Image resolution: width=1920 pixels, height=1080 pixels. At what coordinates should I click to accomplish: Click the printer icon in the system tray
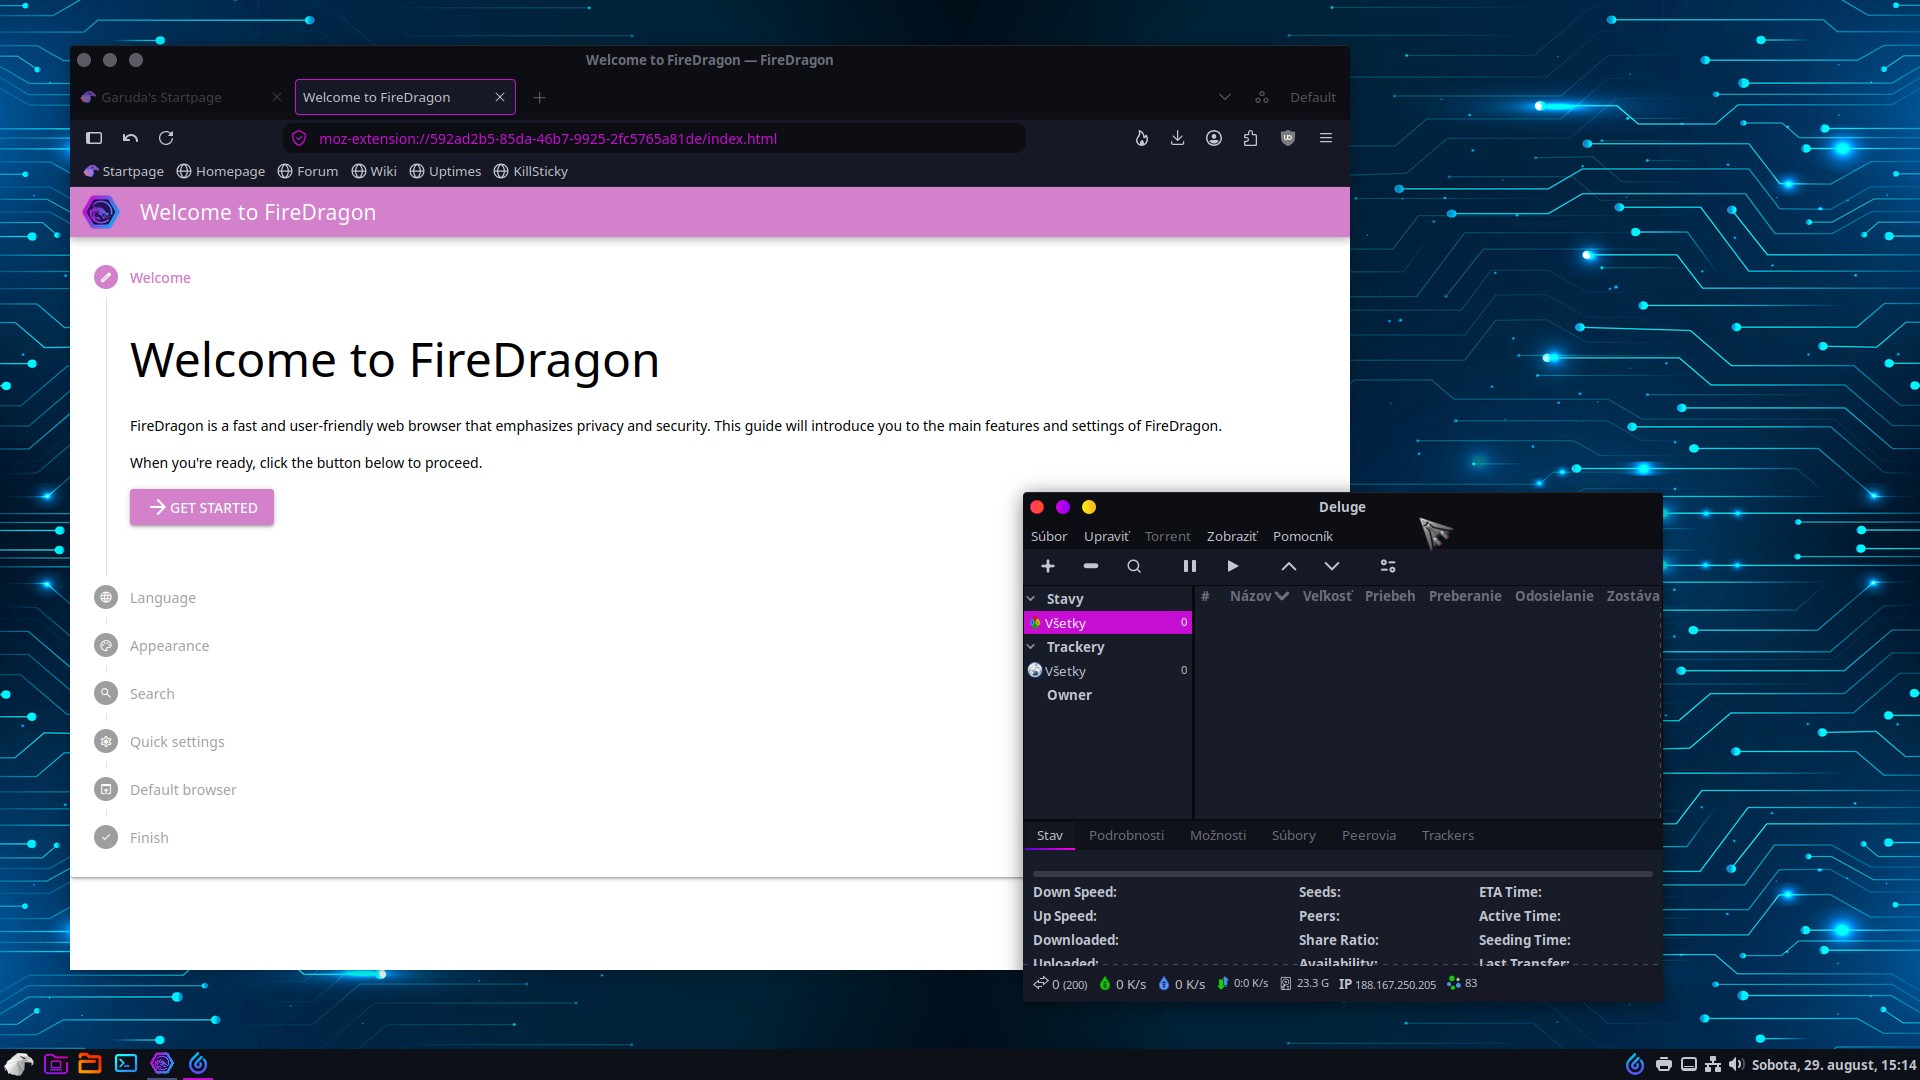tap(1664, 1064)
